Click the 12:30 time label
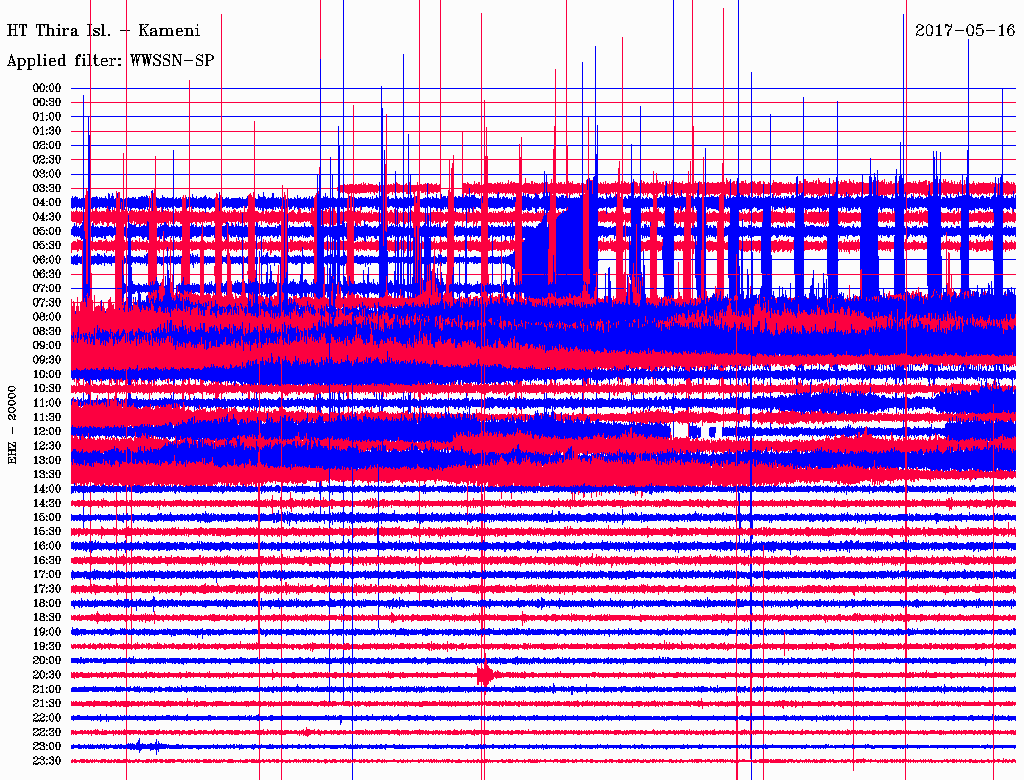 [47, 446]
